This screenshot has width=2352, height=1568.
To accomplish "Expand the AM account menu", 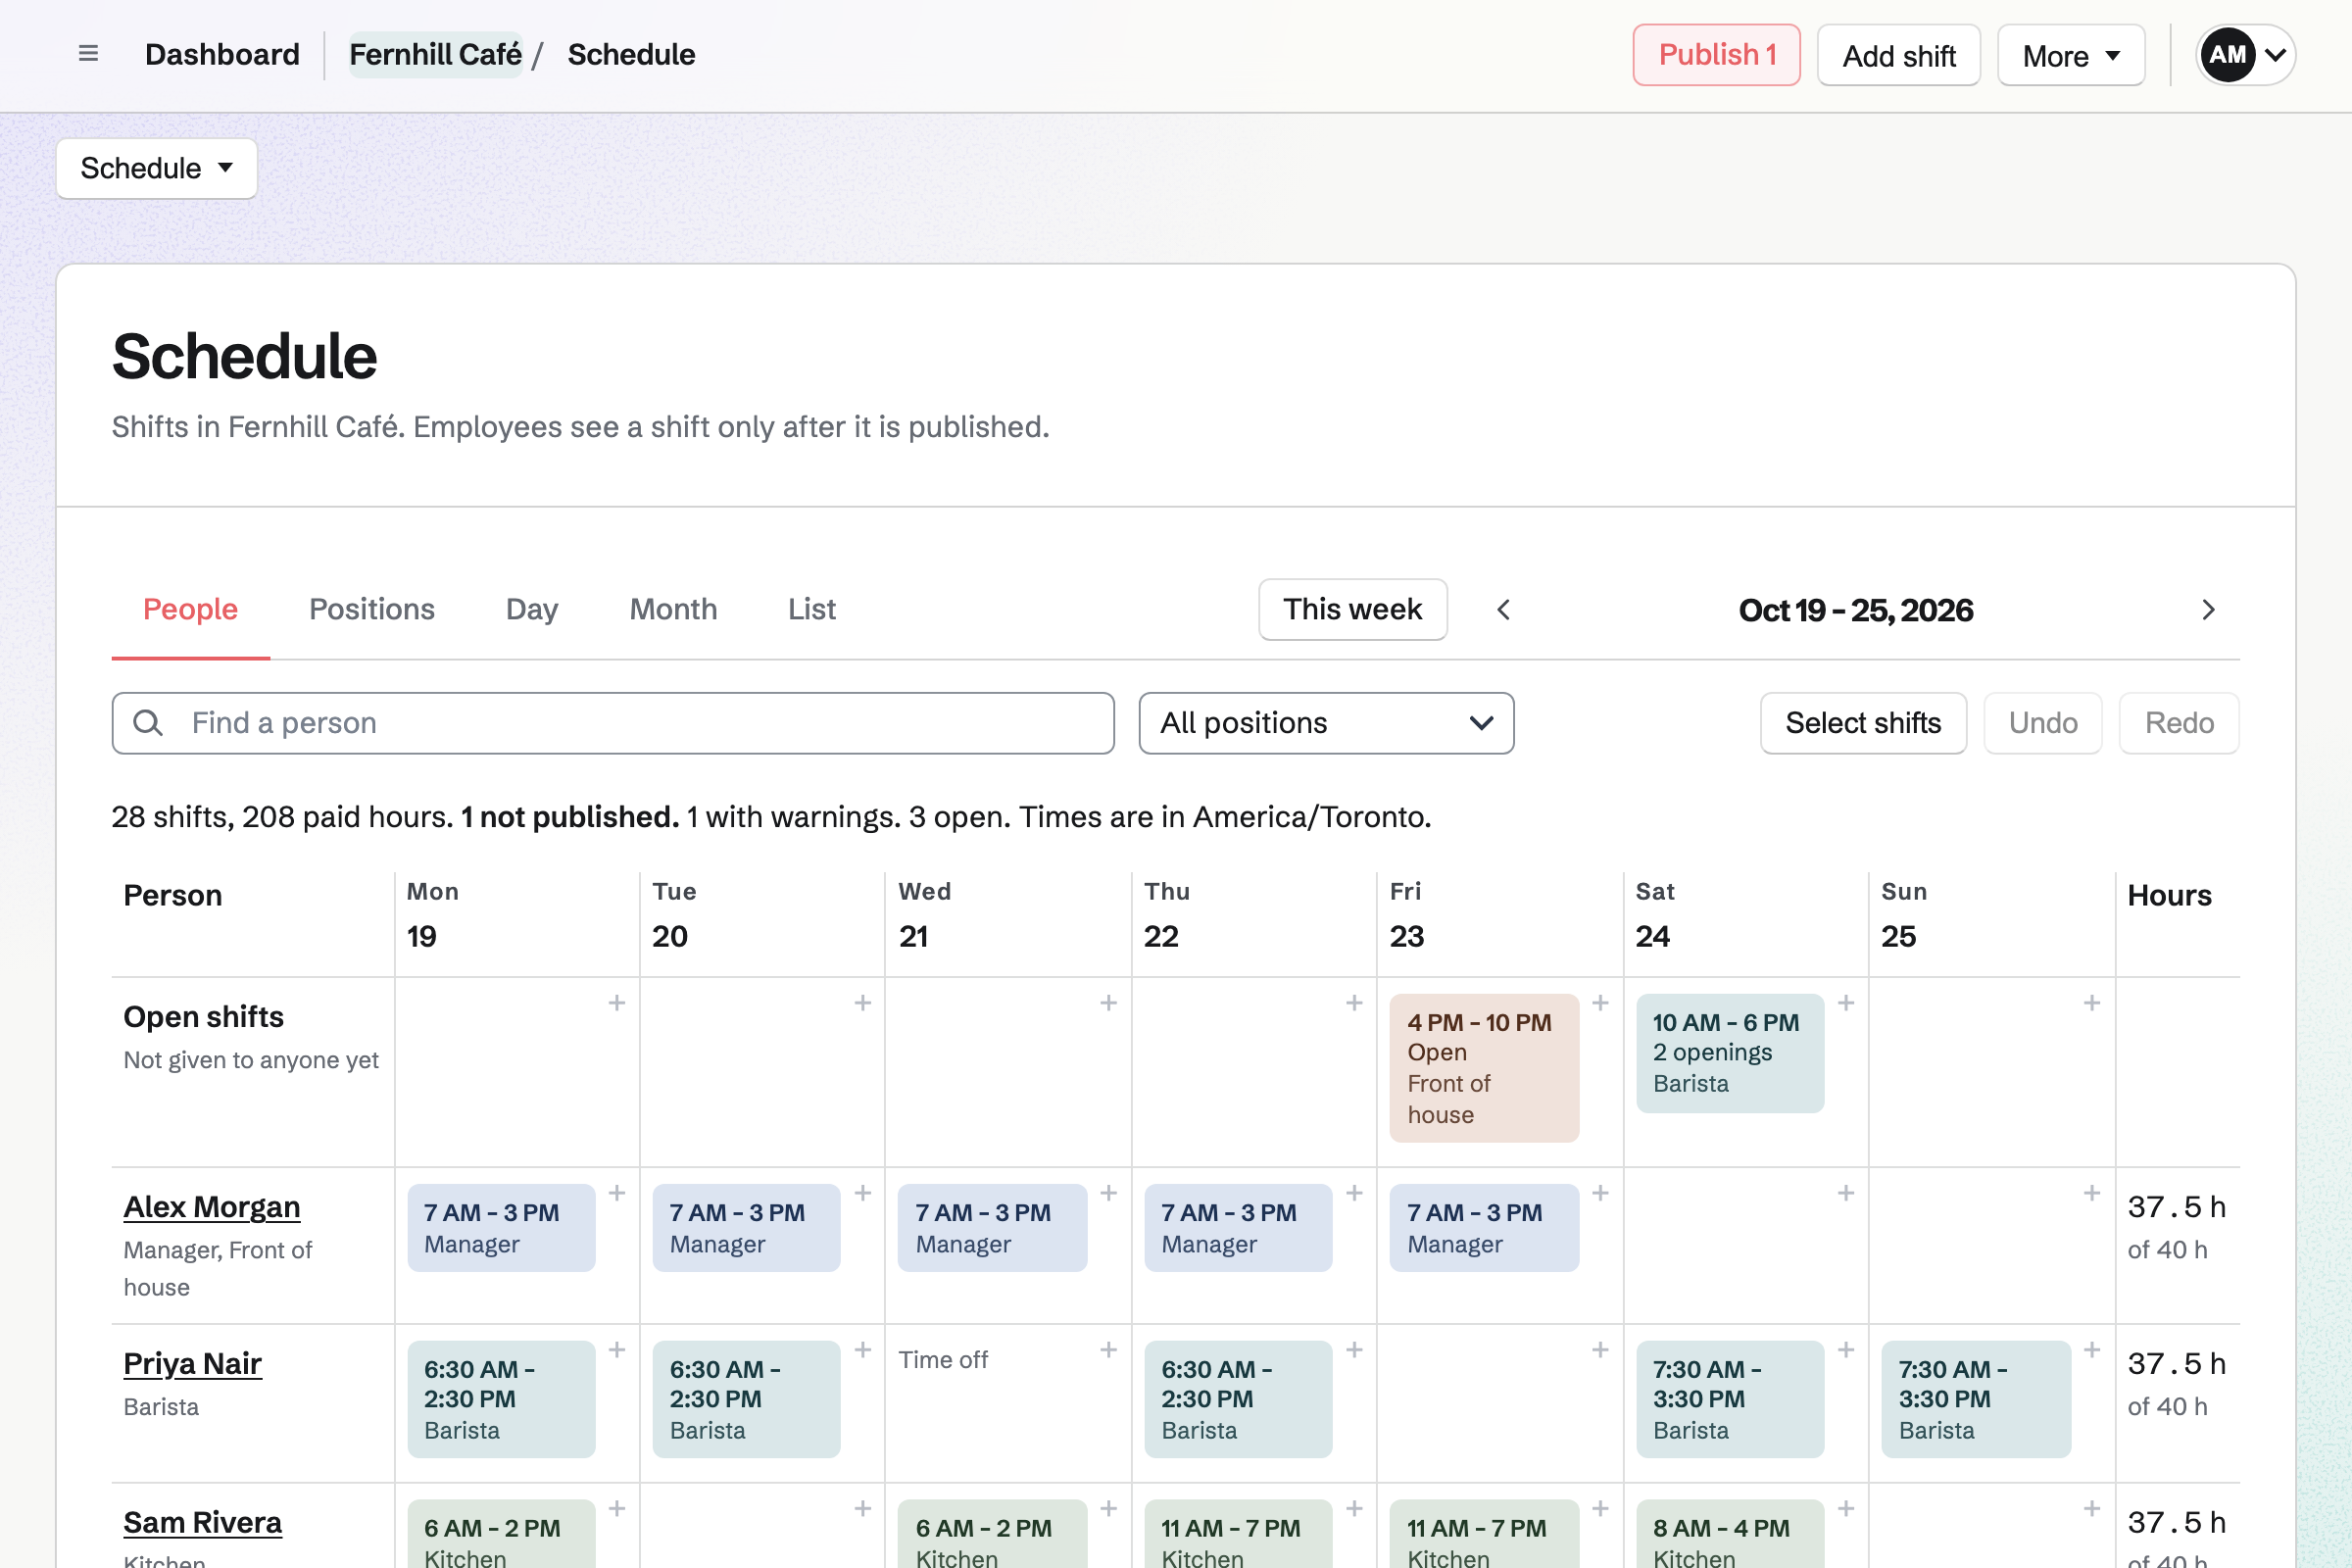I will [x=2245, y=55].
